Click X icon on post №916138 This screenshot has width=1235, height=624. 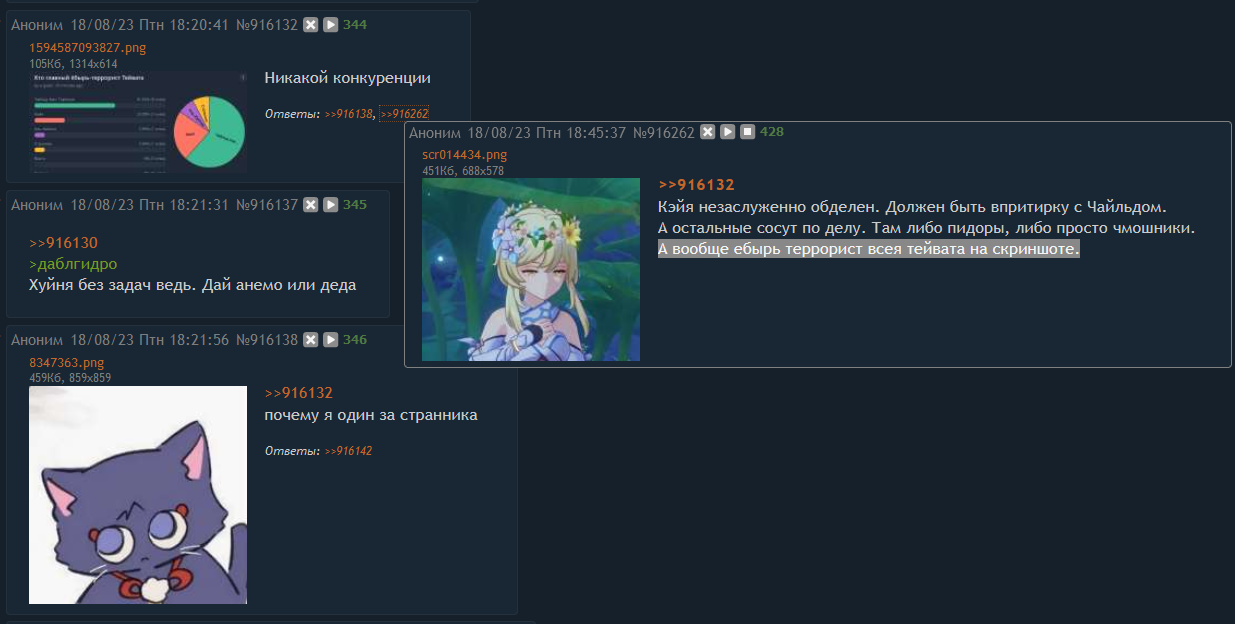[311, 340]
